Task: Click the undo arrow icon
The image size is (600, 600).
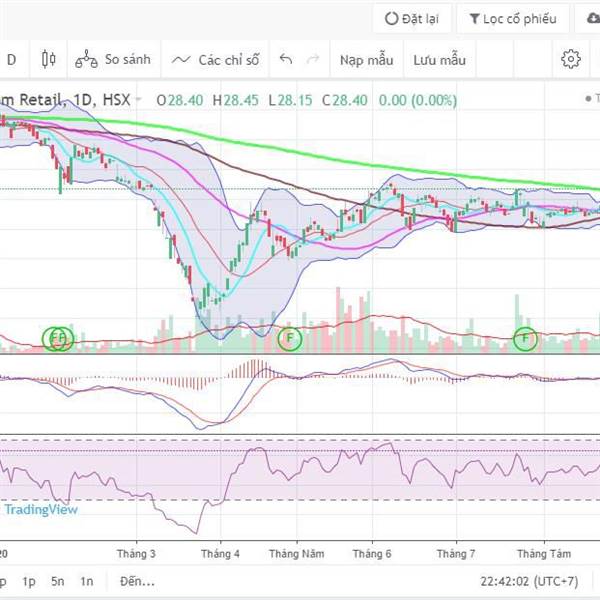Action: pos(286,59)
